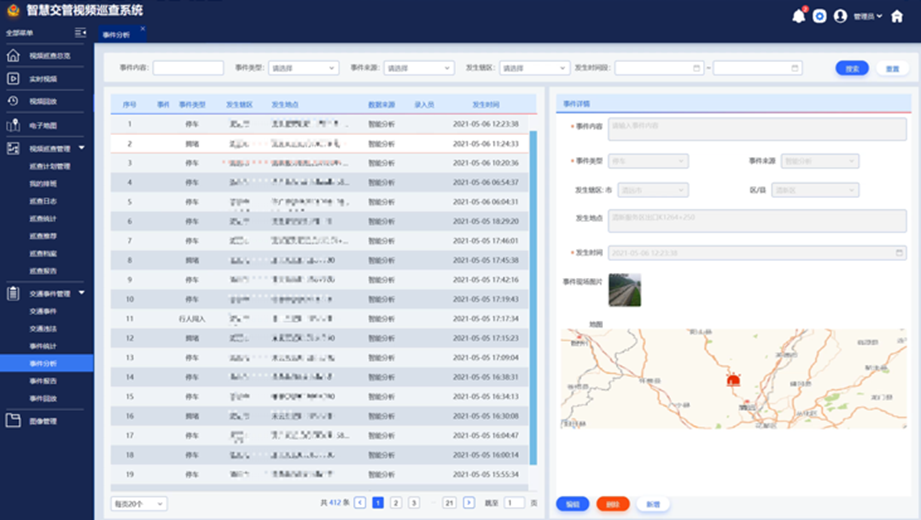Click 发生地点 textarea in detail panel
Image resolution: width=921 pixels, height=520 pixels.
point(757,221)
